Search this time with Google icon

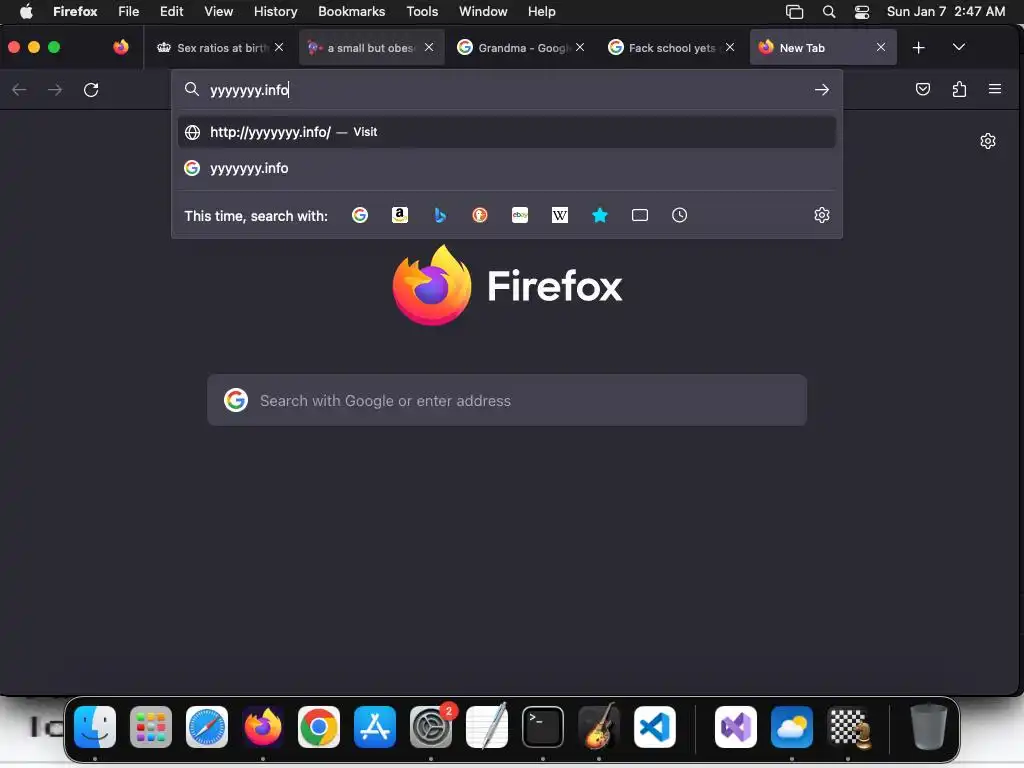(x=360, y=215)
